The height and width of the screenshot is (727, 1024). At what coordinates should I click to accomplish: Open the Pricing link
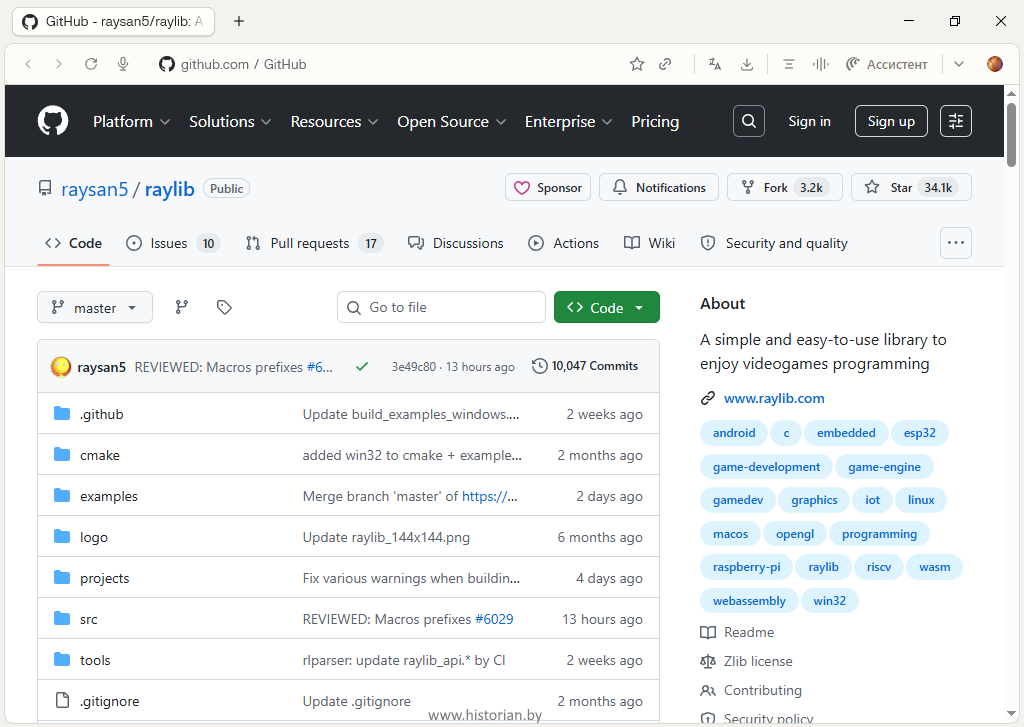(655, 121)
